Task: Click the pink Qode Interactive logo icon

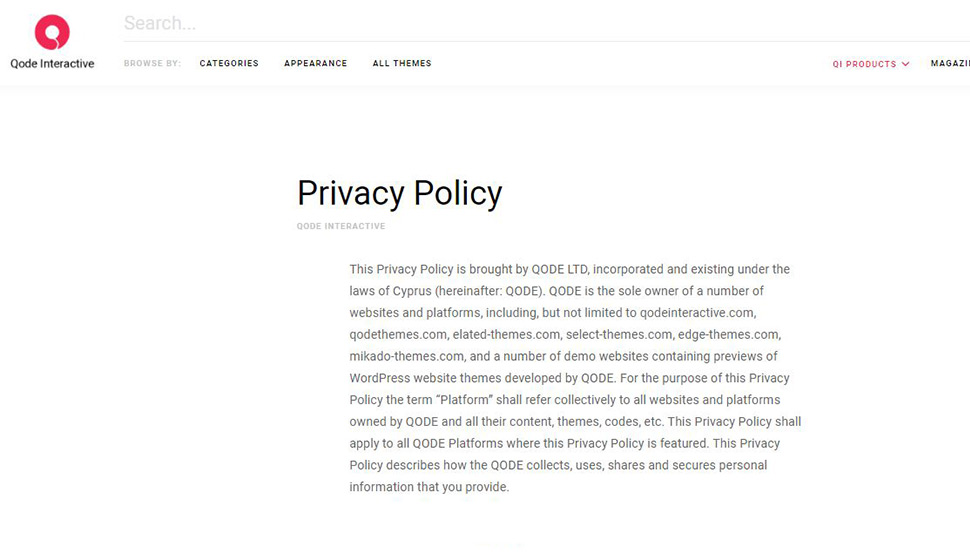Action: [x=52, y=32]
